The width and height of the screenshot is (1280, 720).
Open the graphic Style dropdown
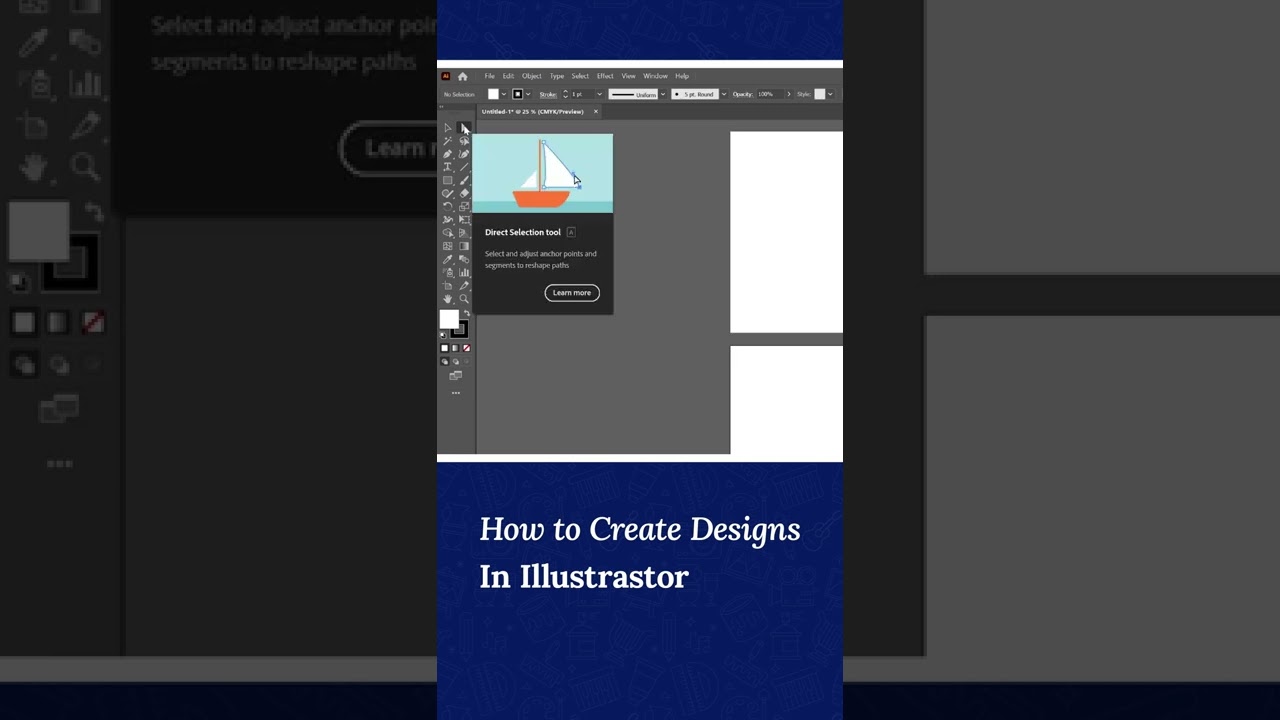[x=830, y=94]
